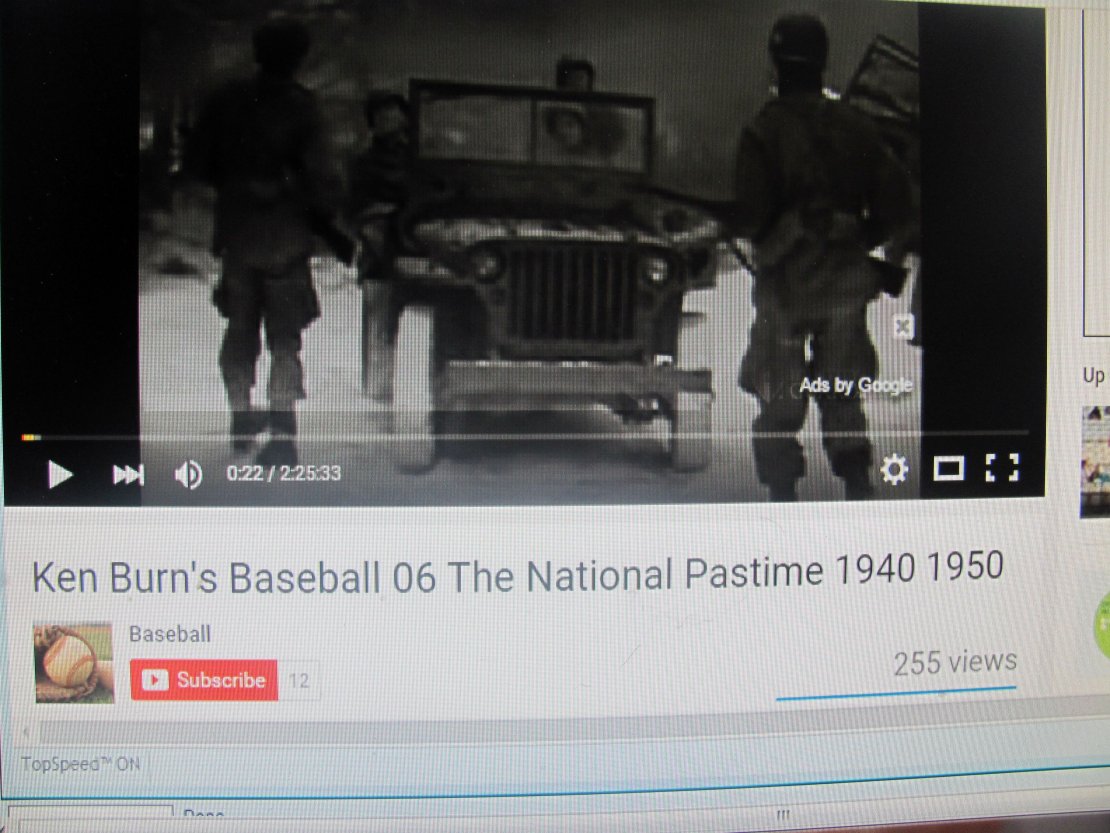Subscribe to the Baseball channel

pos(204,680)
